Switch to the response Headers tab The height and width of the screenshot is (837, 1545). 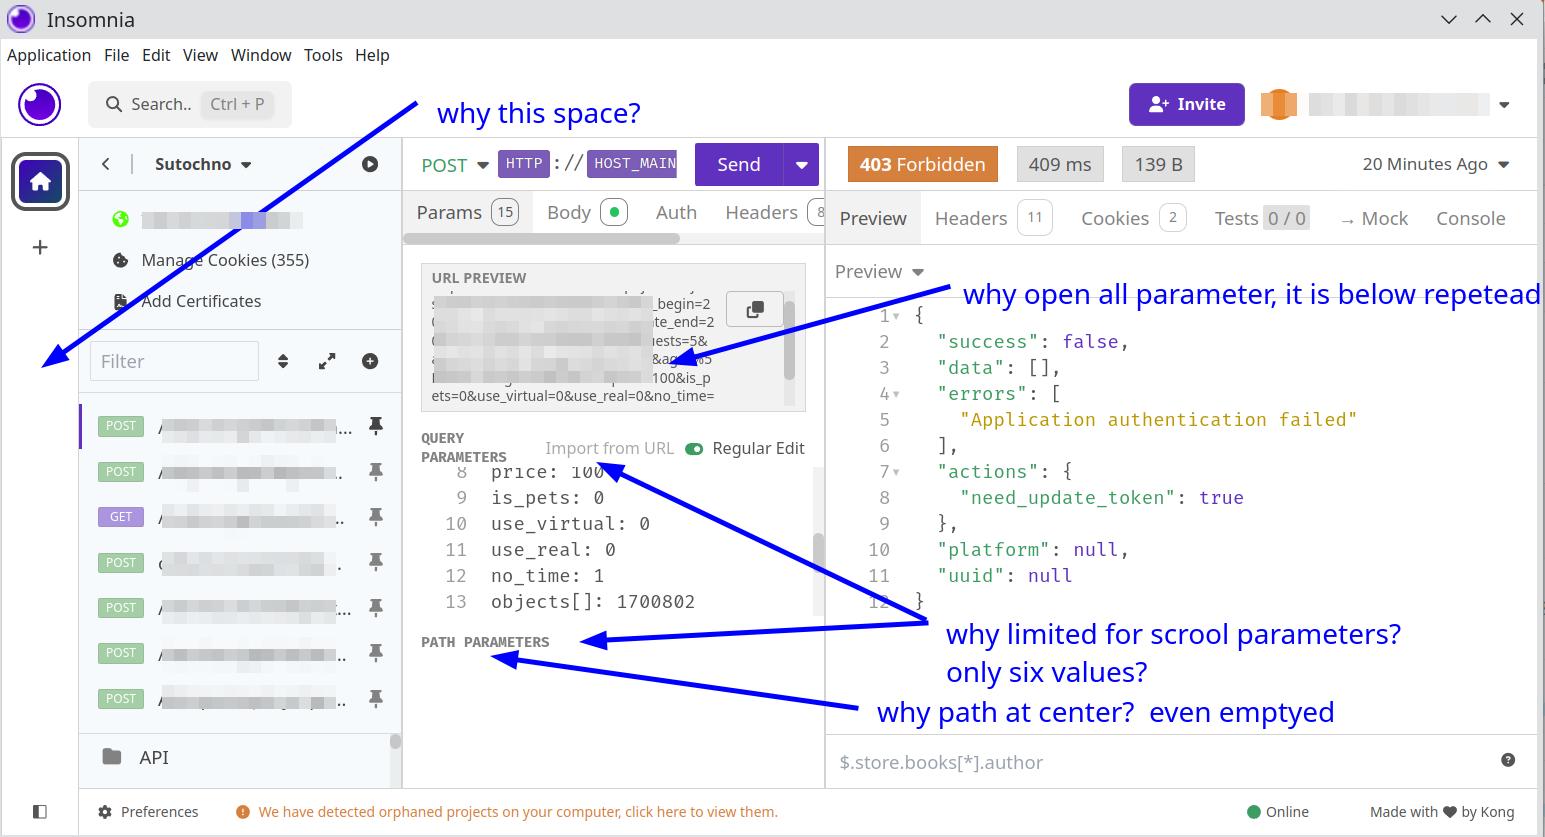[x=993, y=218]
